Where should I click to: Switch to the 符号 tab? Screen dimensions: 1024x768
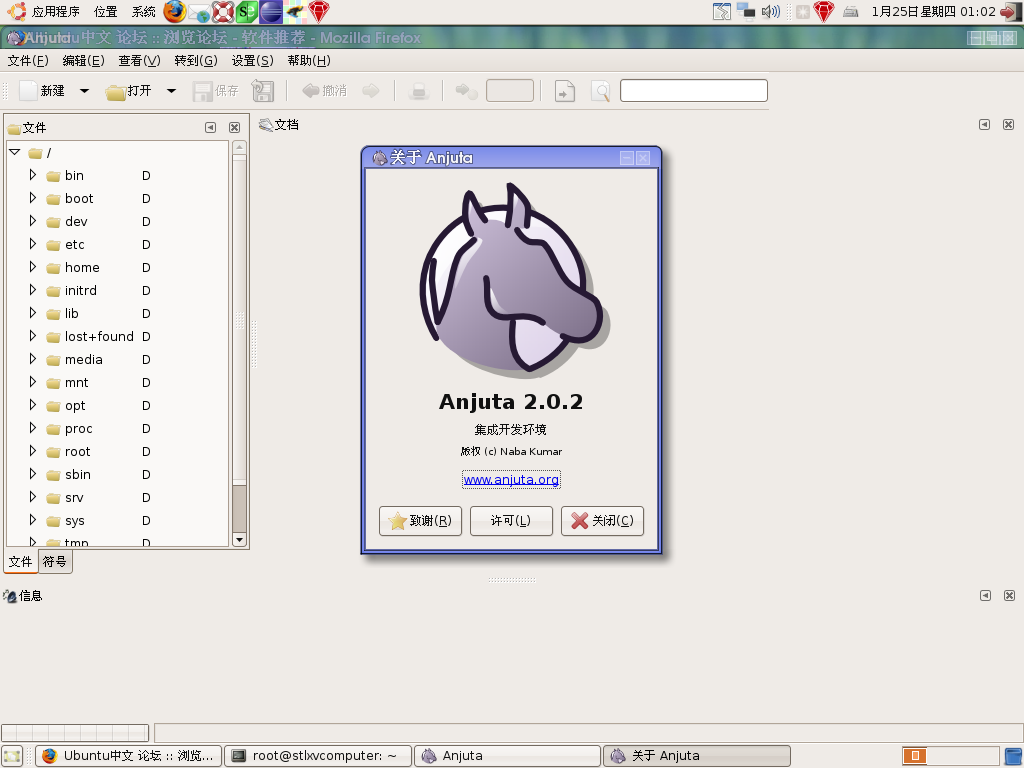click(x=55, y=562)
